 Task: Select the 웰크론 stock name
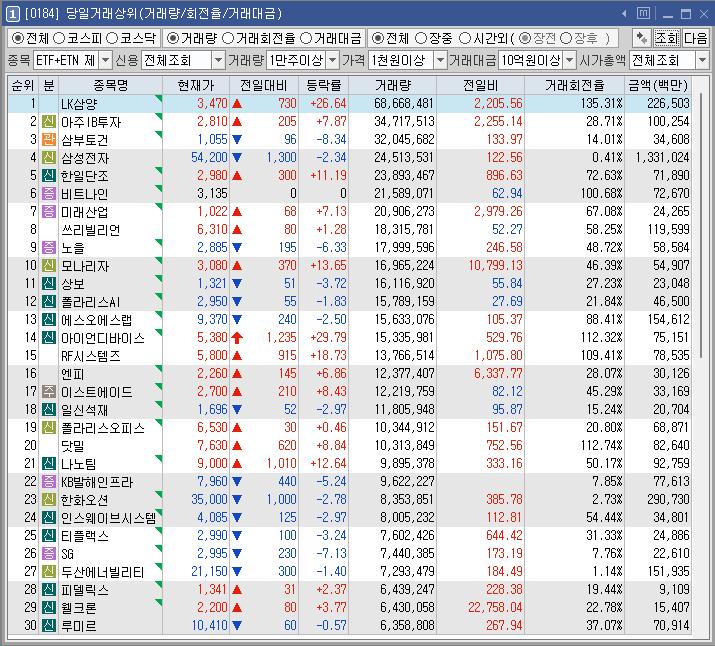[x=79, y=608]
